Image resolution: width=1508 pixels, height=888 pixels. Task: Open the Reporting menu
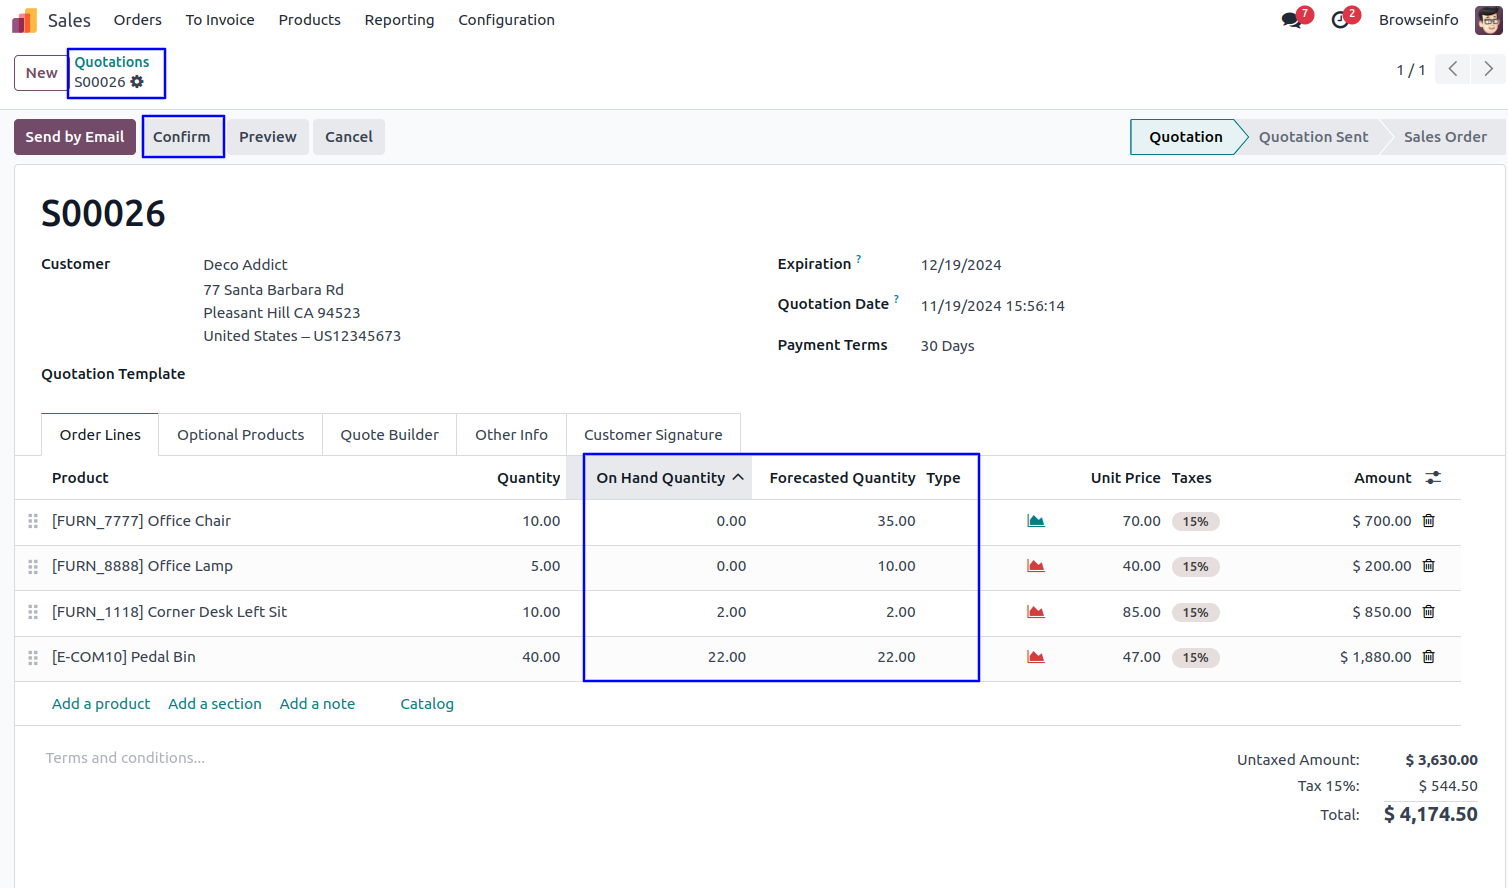399,20
